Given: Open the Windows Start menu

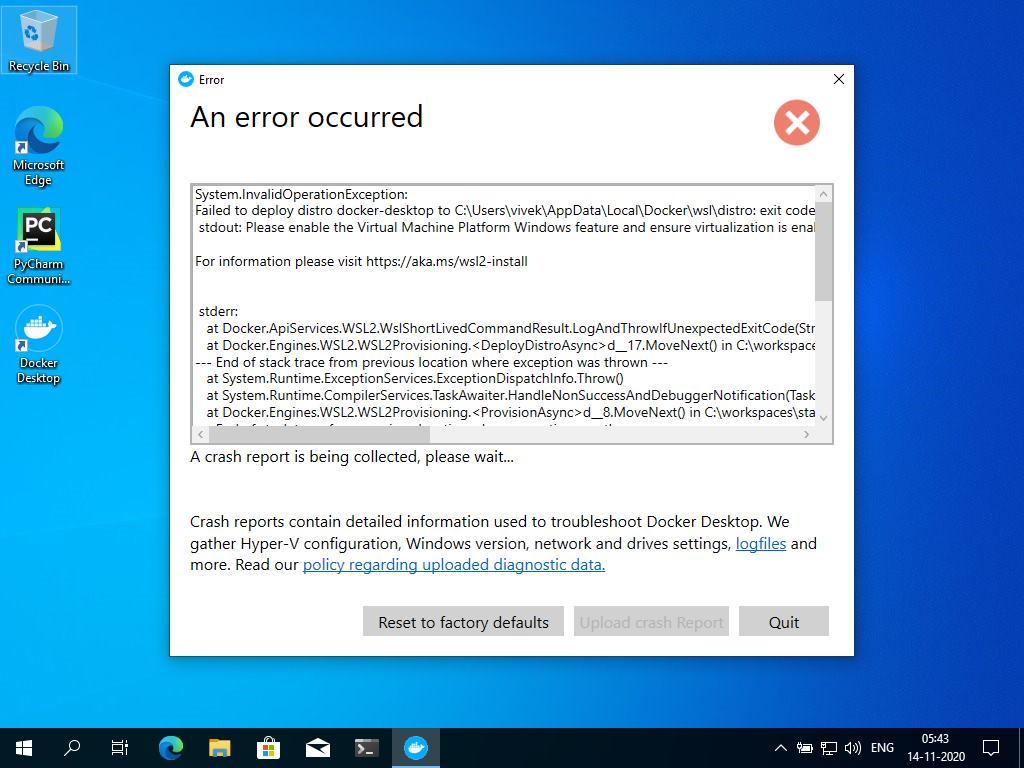Looking at the screenshot, I should 24,748.
